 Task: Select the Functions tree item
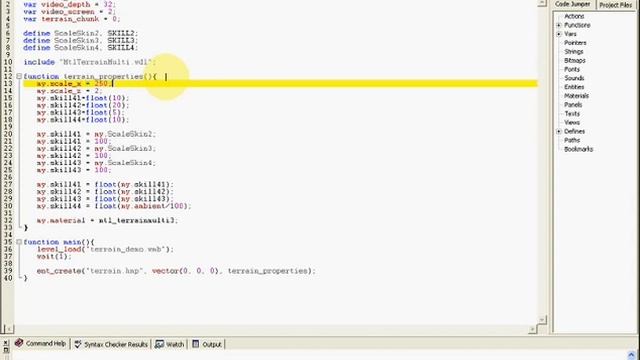click(x=577, y=25)
